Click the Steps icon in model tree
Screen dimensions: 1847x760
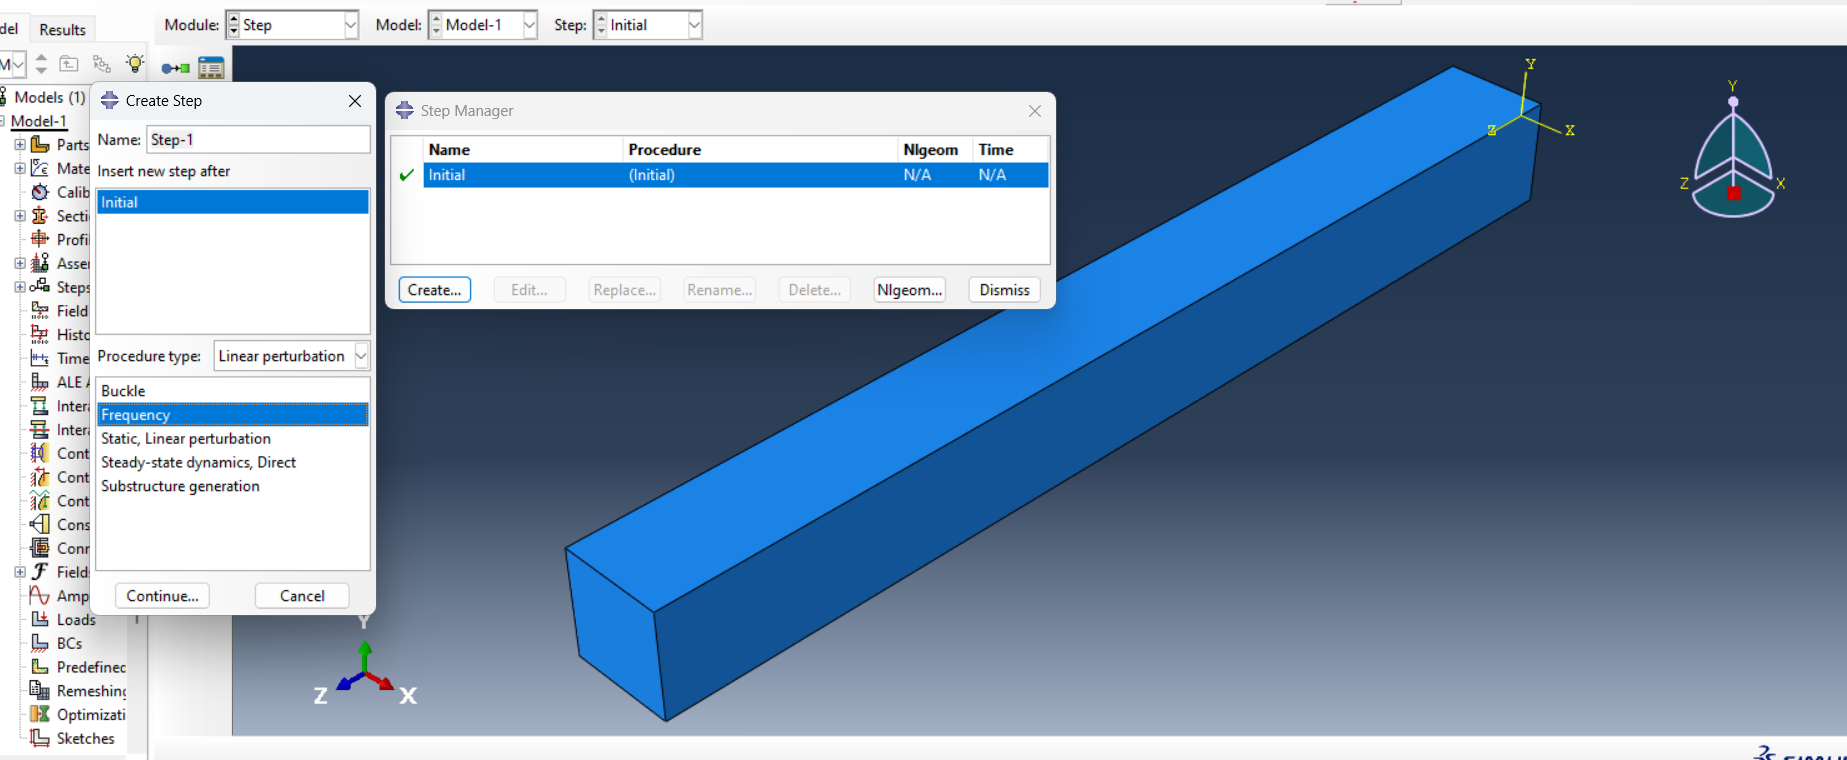tap(40, 287)
